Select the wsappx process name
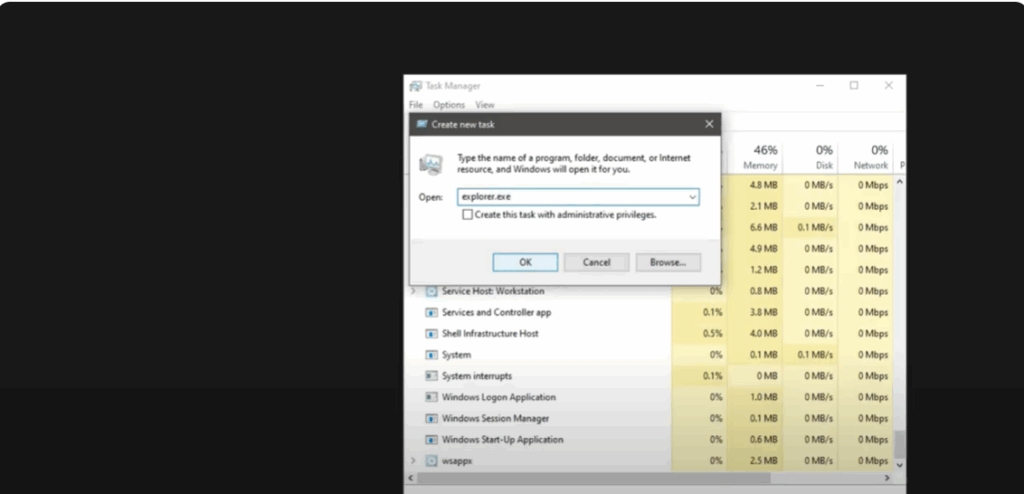 pos(456,461)
